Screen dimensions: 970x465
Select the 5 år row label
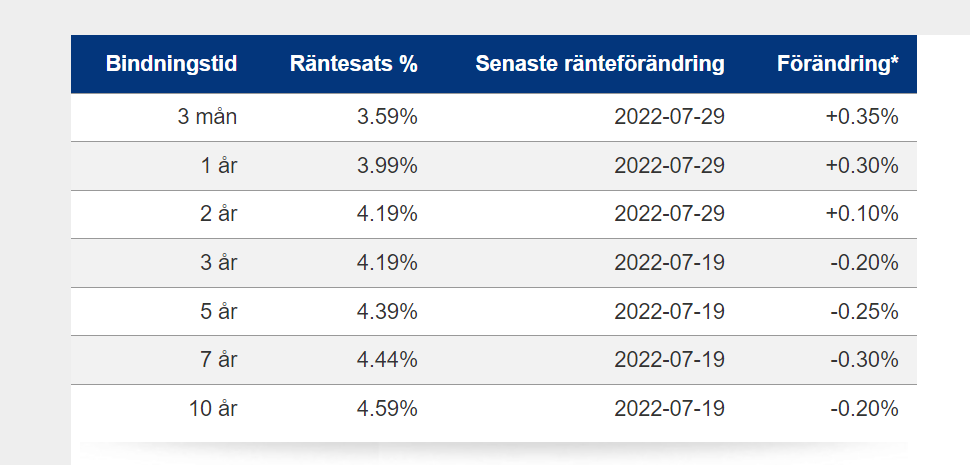(x=219, y=311)
